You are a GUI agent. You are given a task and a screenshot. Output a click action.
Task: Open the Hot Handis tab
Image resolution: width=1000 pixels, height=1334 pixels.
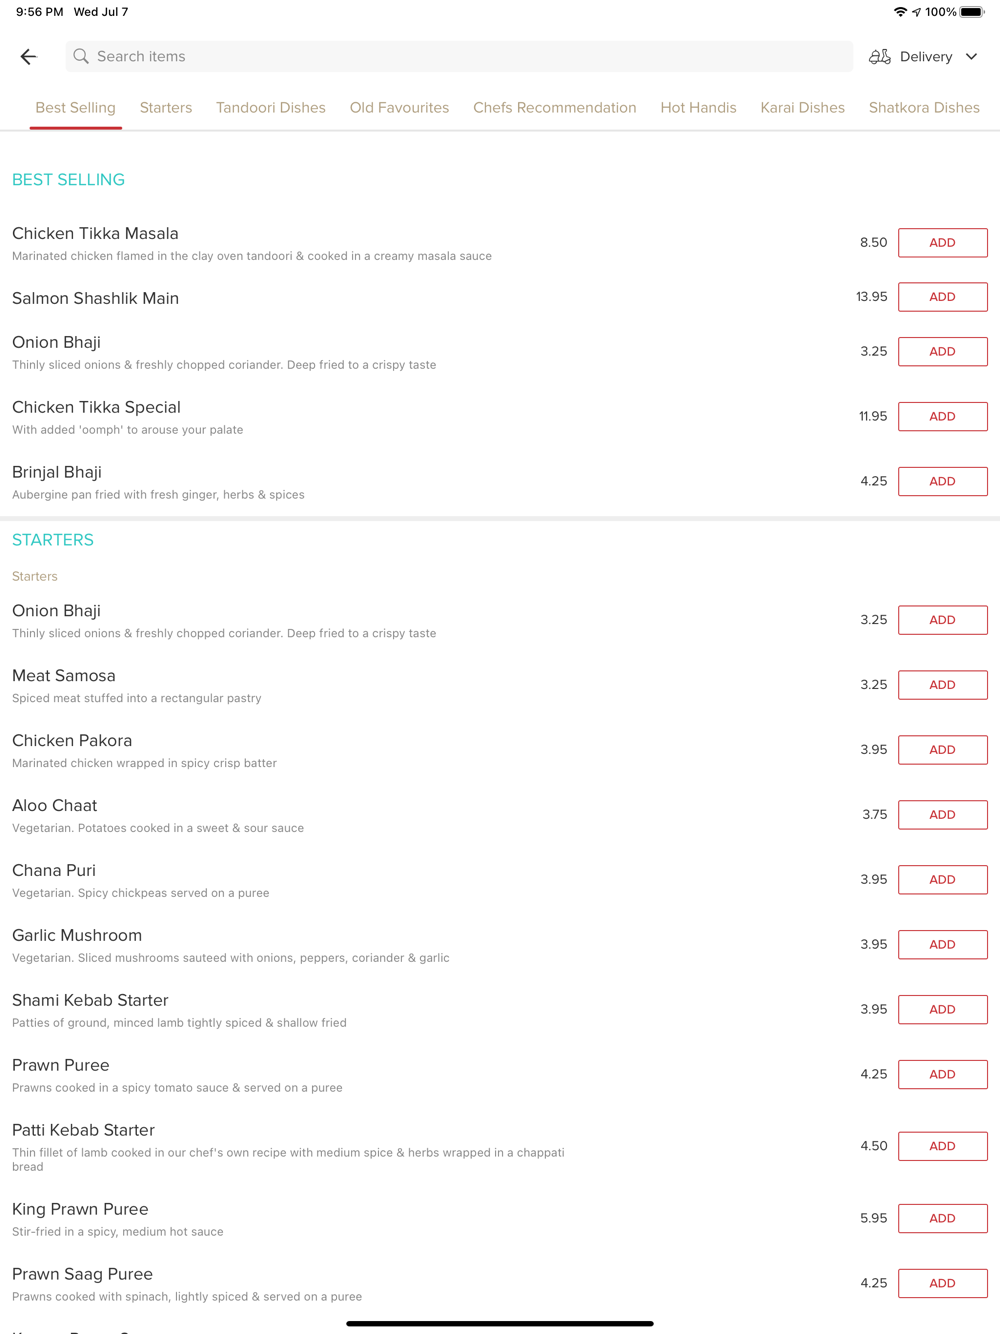698,108
